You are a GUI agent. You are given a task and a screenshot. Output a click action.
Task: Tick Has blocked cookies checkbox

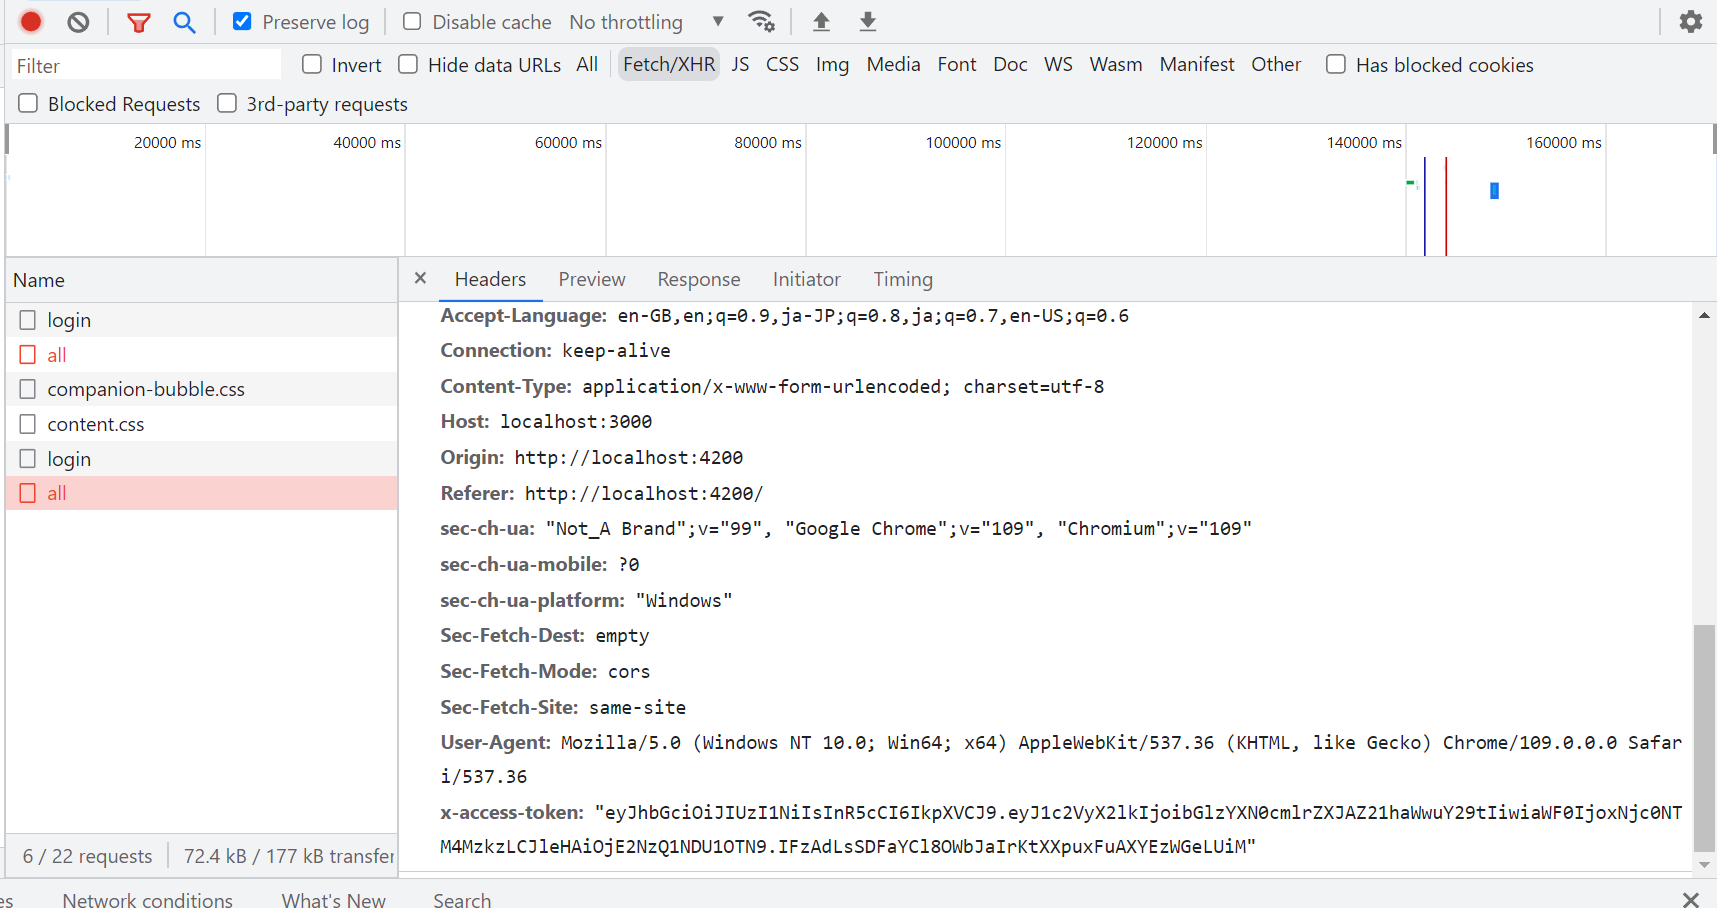point(1336,64)
